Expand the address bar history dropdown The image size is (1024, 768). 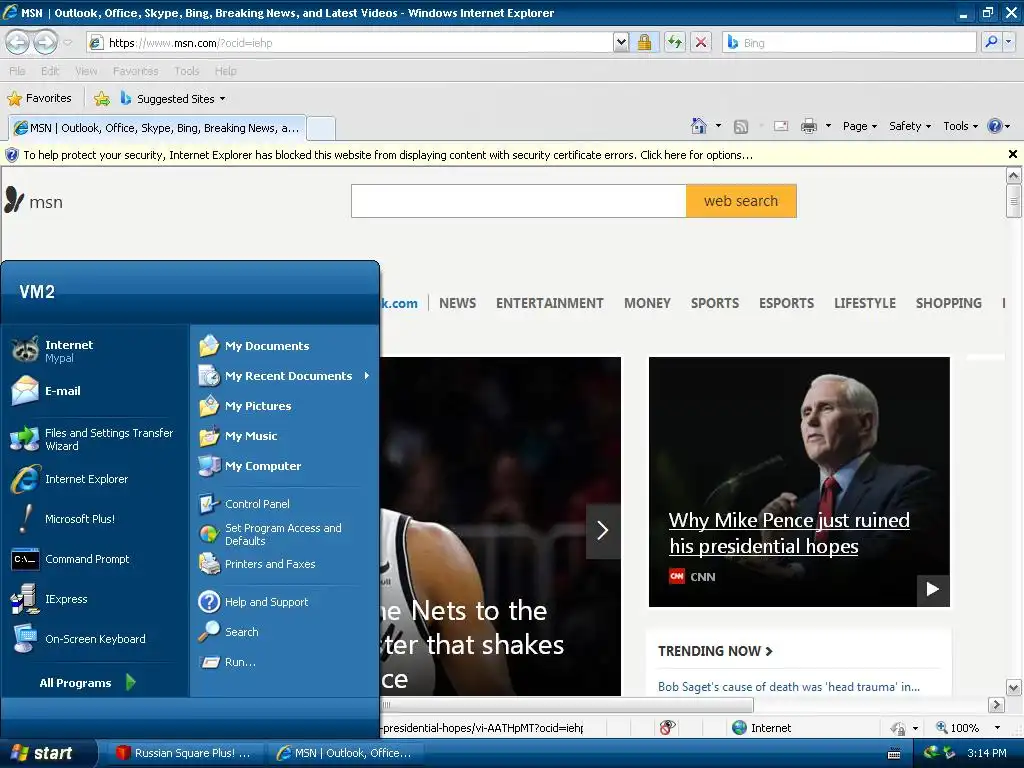[621, 42]
